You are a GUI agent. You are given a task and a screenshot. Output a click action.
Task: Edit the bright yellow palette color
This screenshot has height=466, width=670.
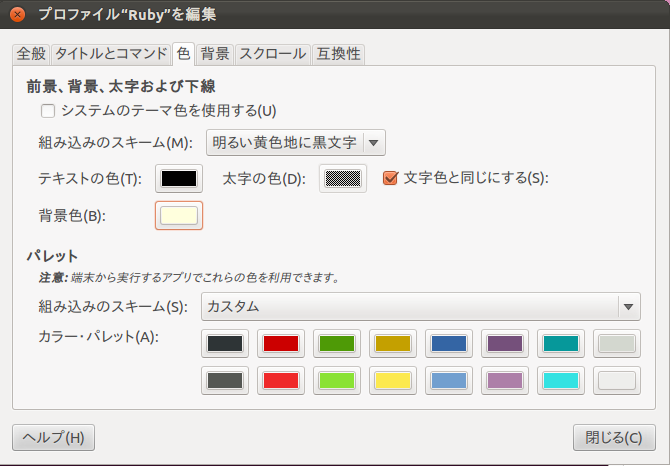(393, 381)
